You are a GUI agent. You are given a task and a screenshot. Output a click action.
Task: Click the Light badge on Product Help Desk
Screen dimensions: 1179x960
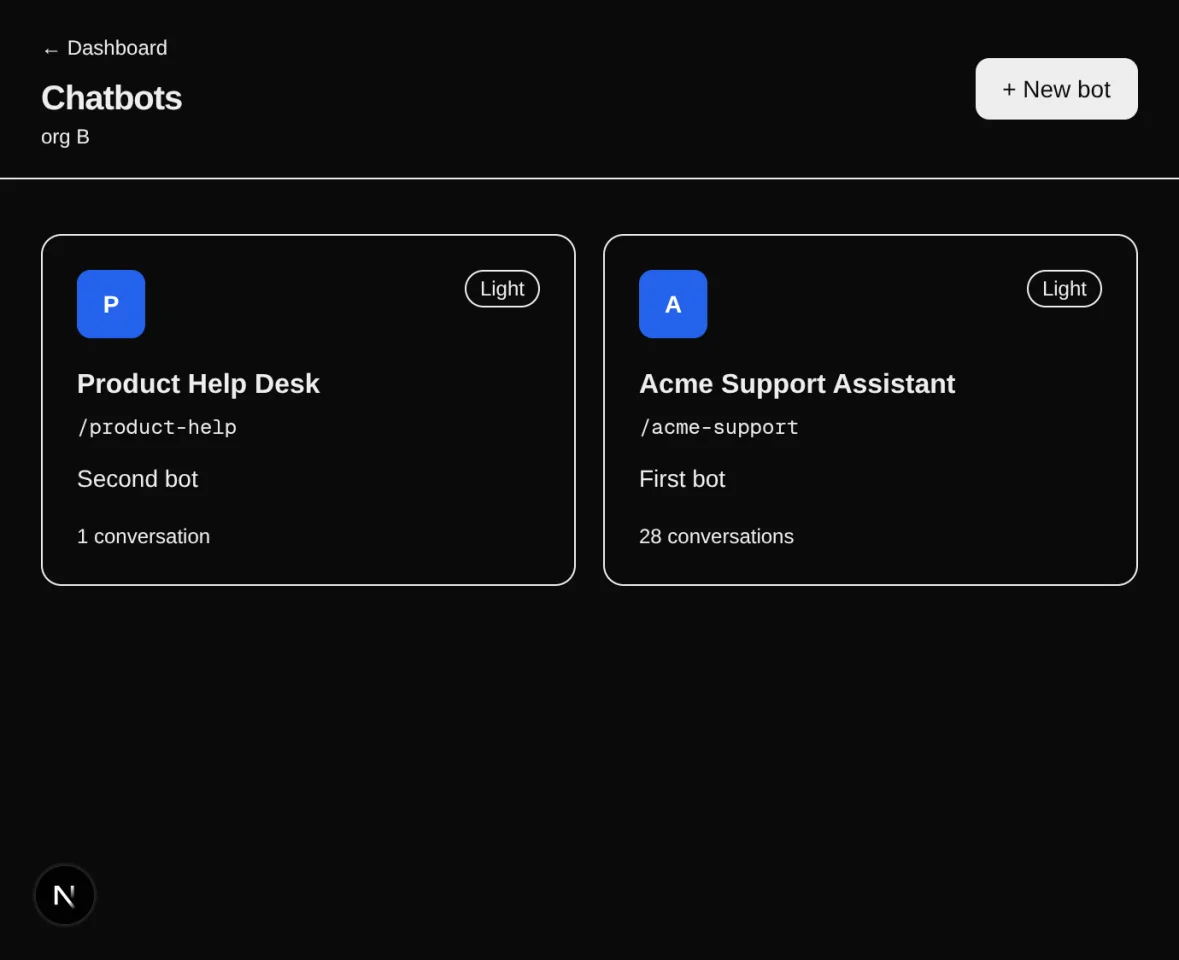pyautogui.click(x=502, y=289)
